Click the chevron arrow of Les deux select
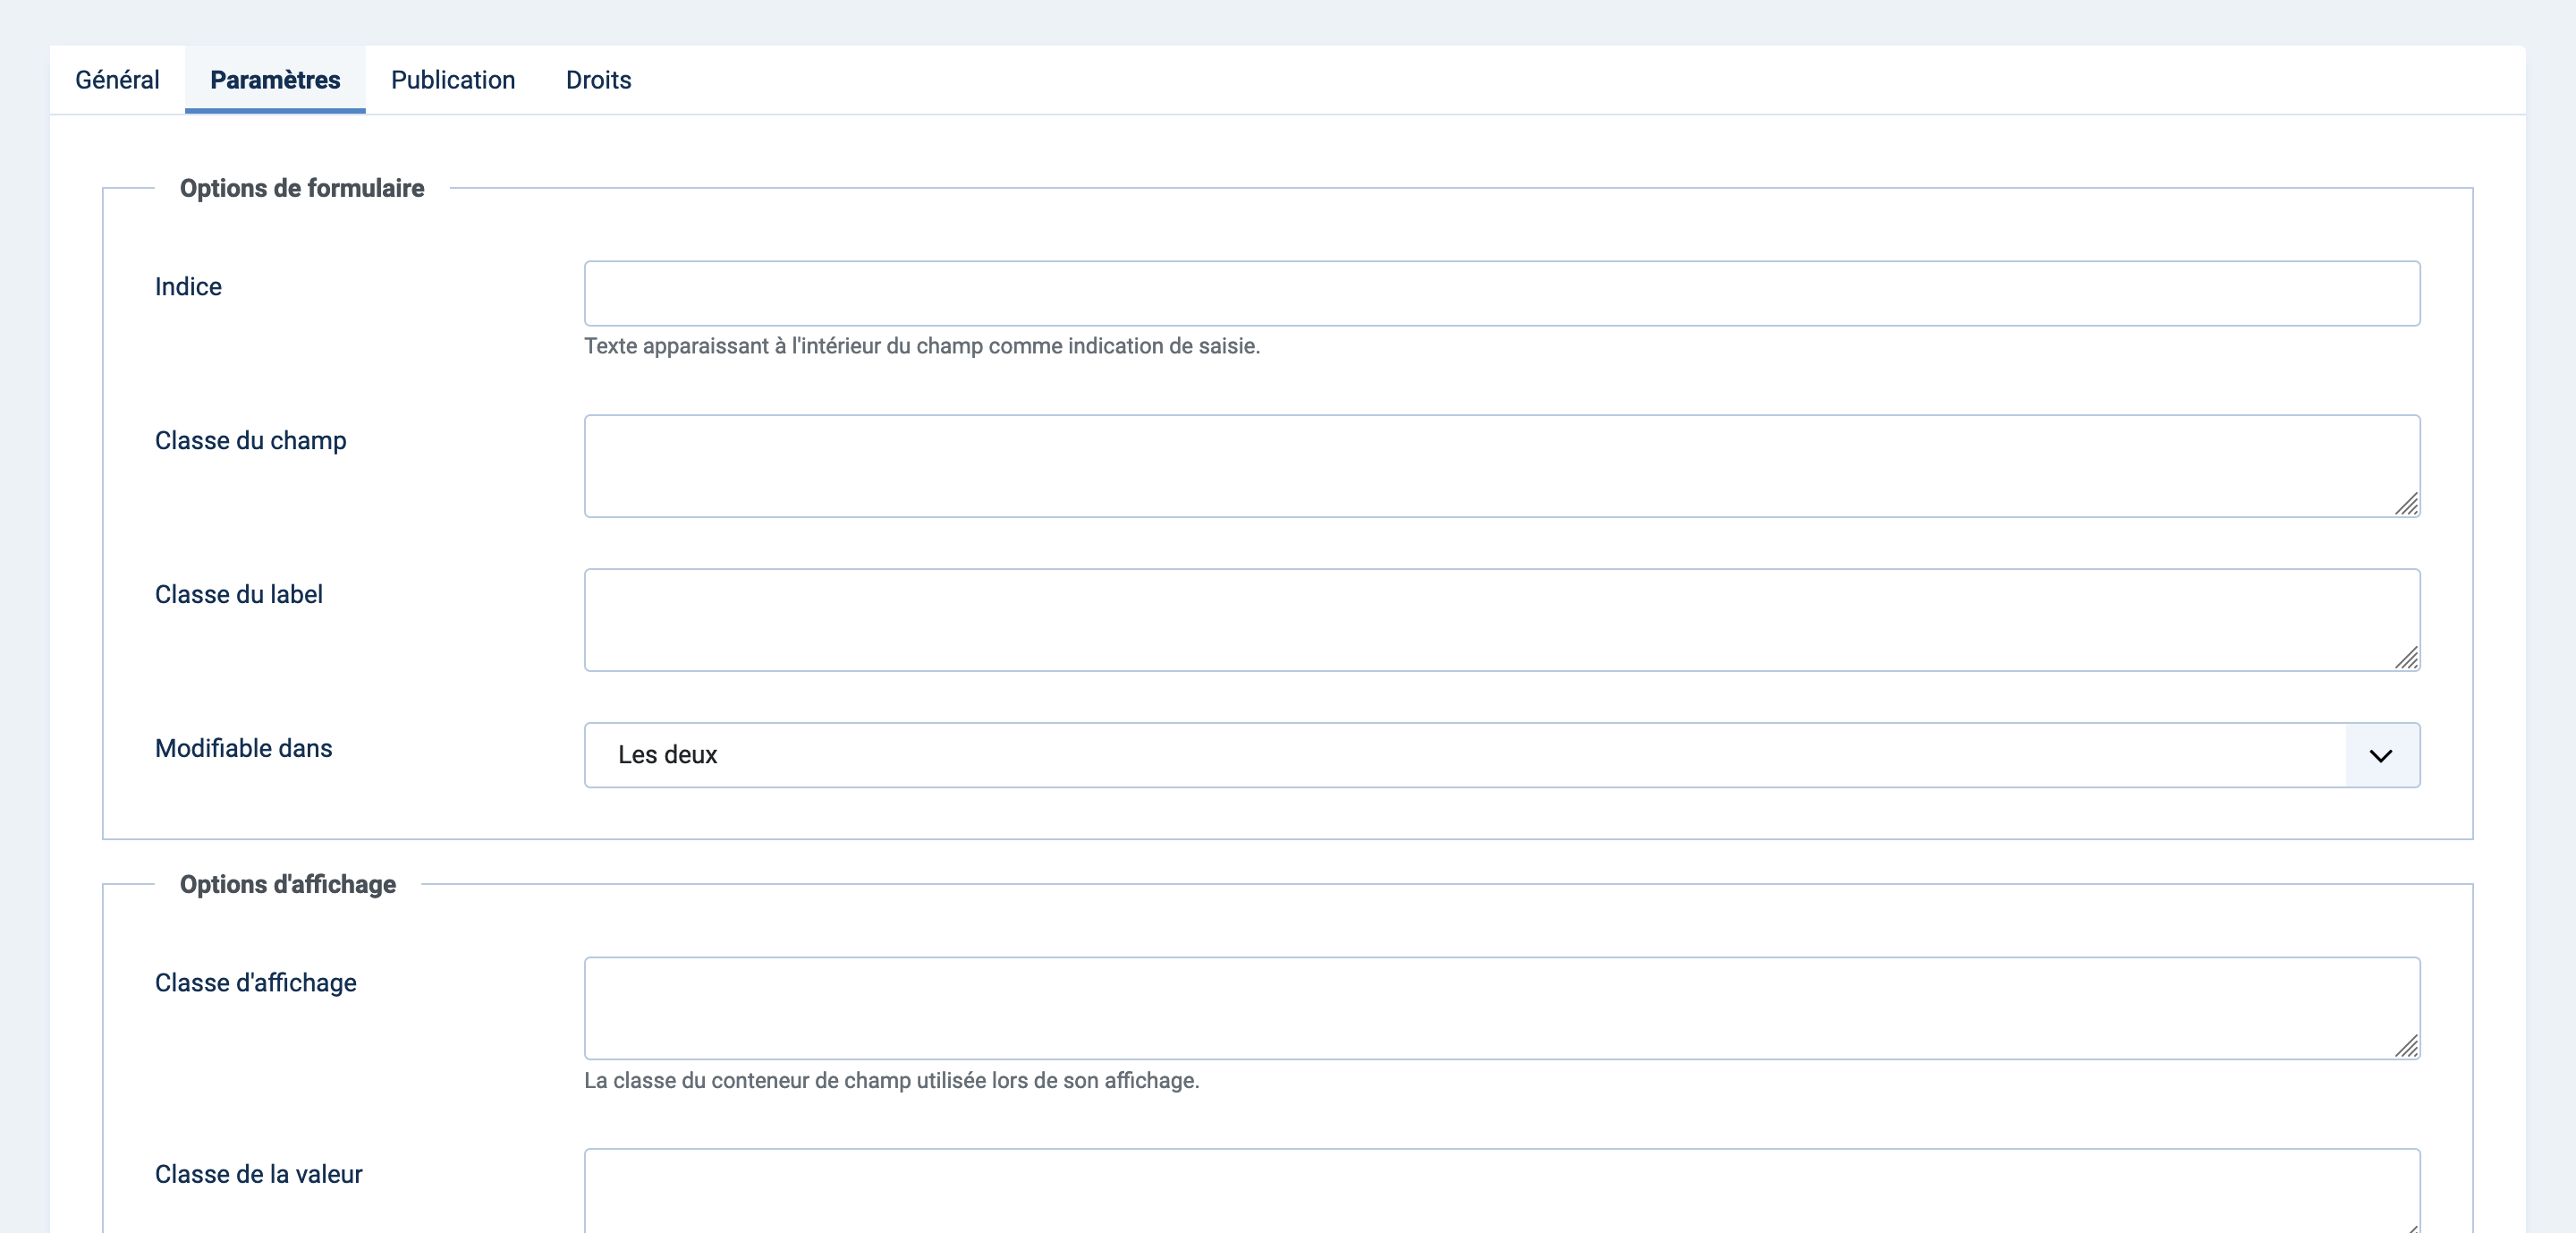The image size is (2576, 1233). pos(2381,756)
